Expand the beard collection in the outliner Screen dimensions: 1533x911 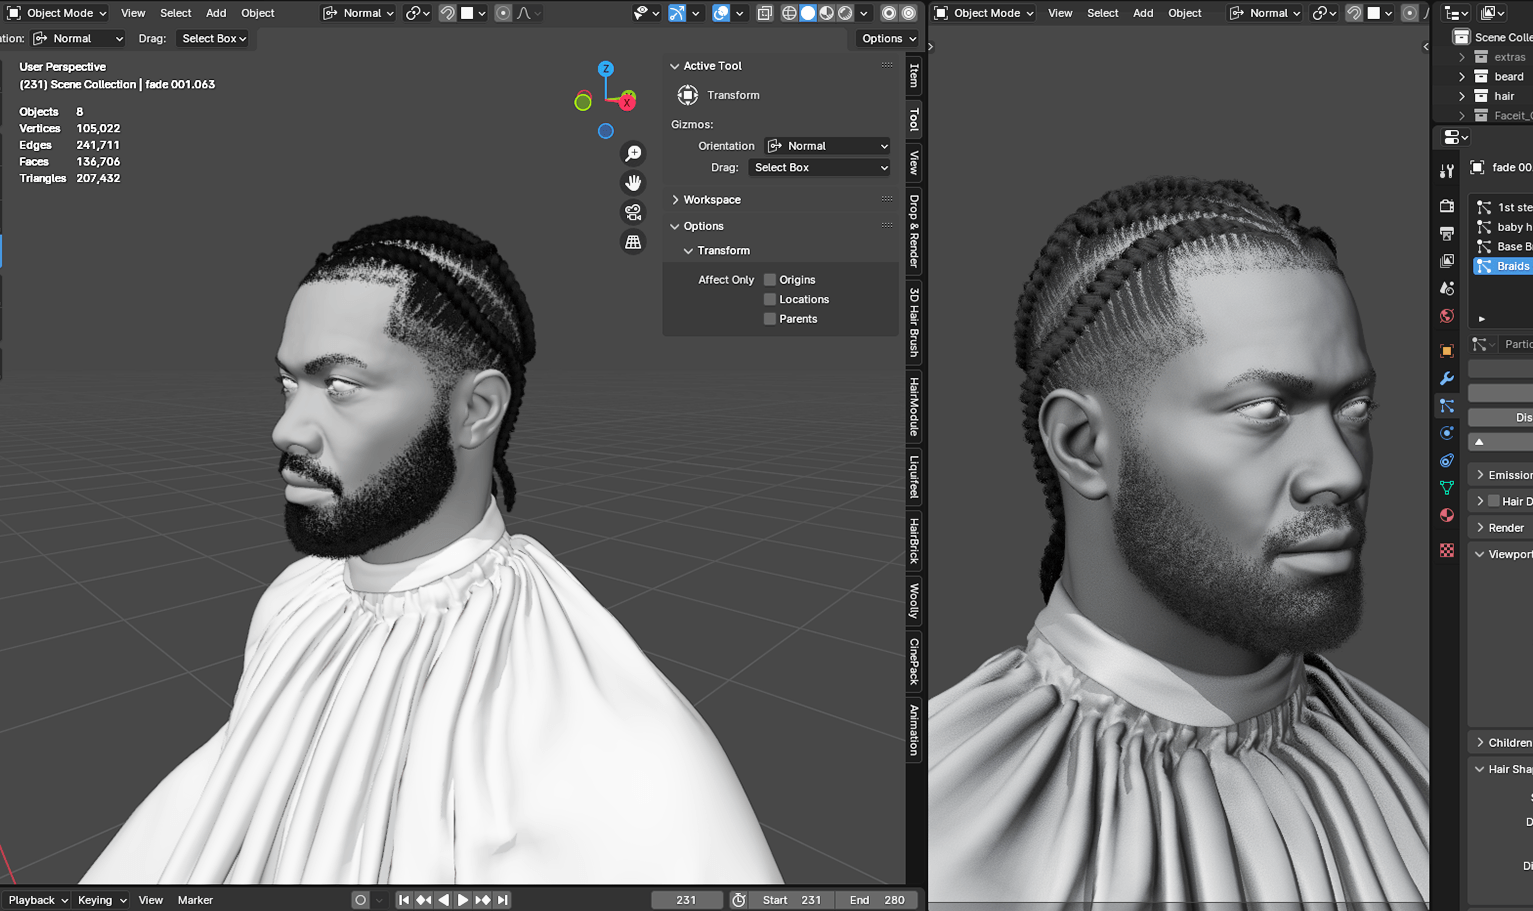(1463, 76)
